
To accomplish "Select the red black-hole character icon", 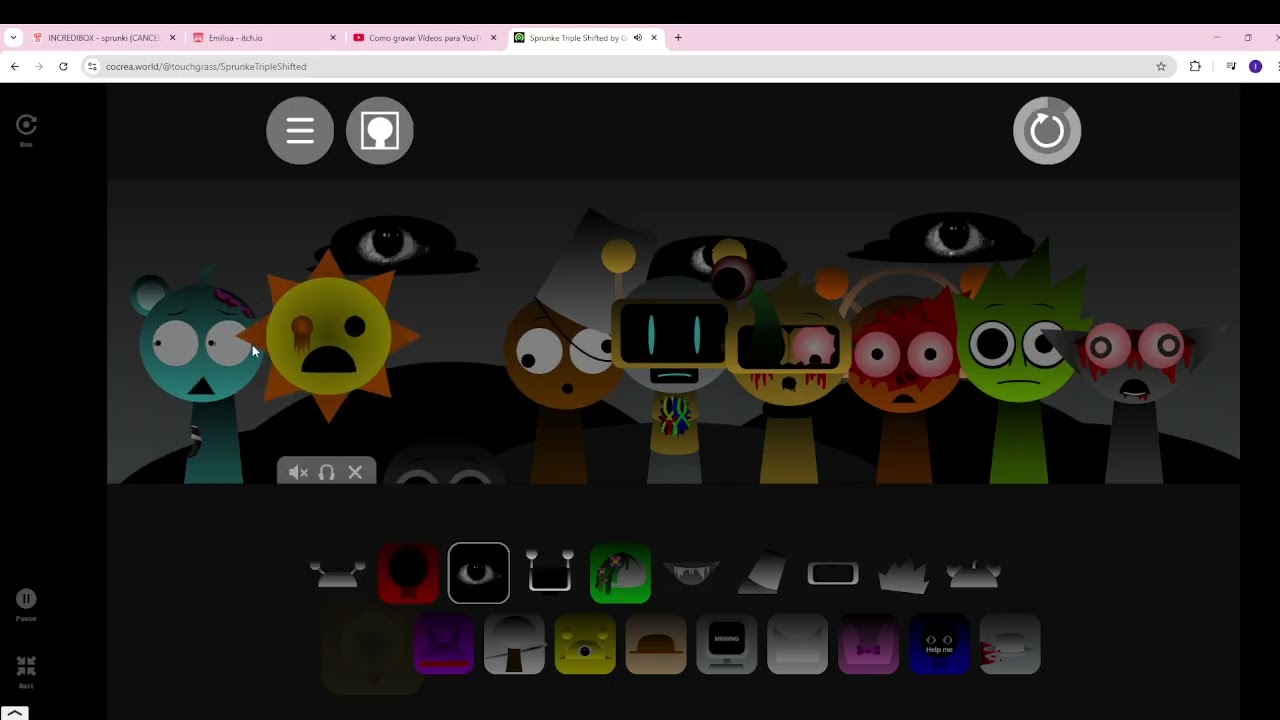I will pos(408,573).
